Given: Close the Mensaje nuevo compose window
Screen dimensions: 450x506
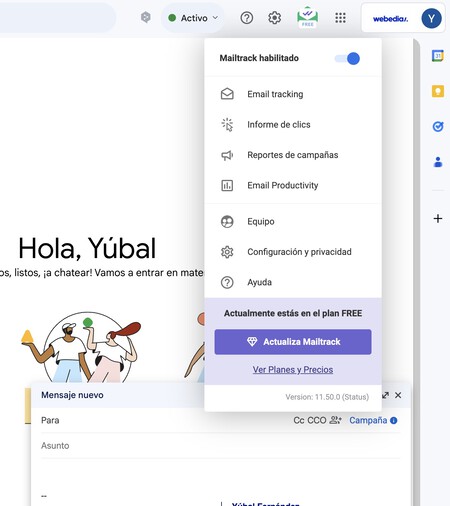Looking at the screenshot, I should 398,395.
